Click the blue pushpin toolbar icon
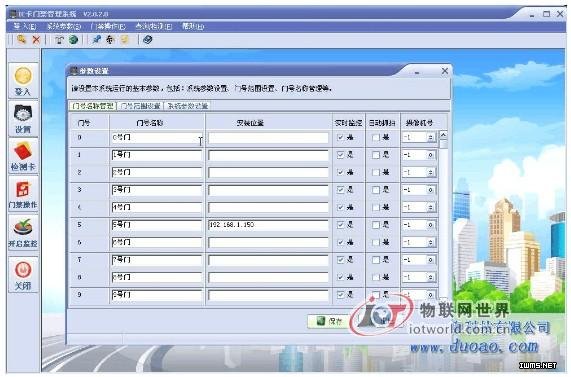571x377 pixels. (96, 39)
